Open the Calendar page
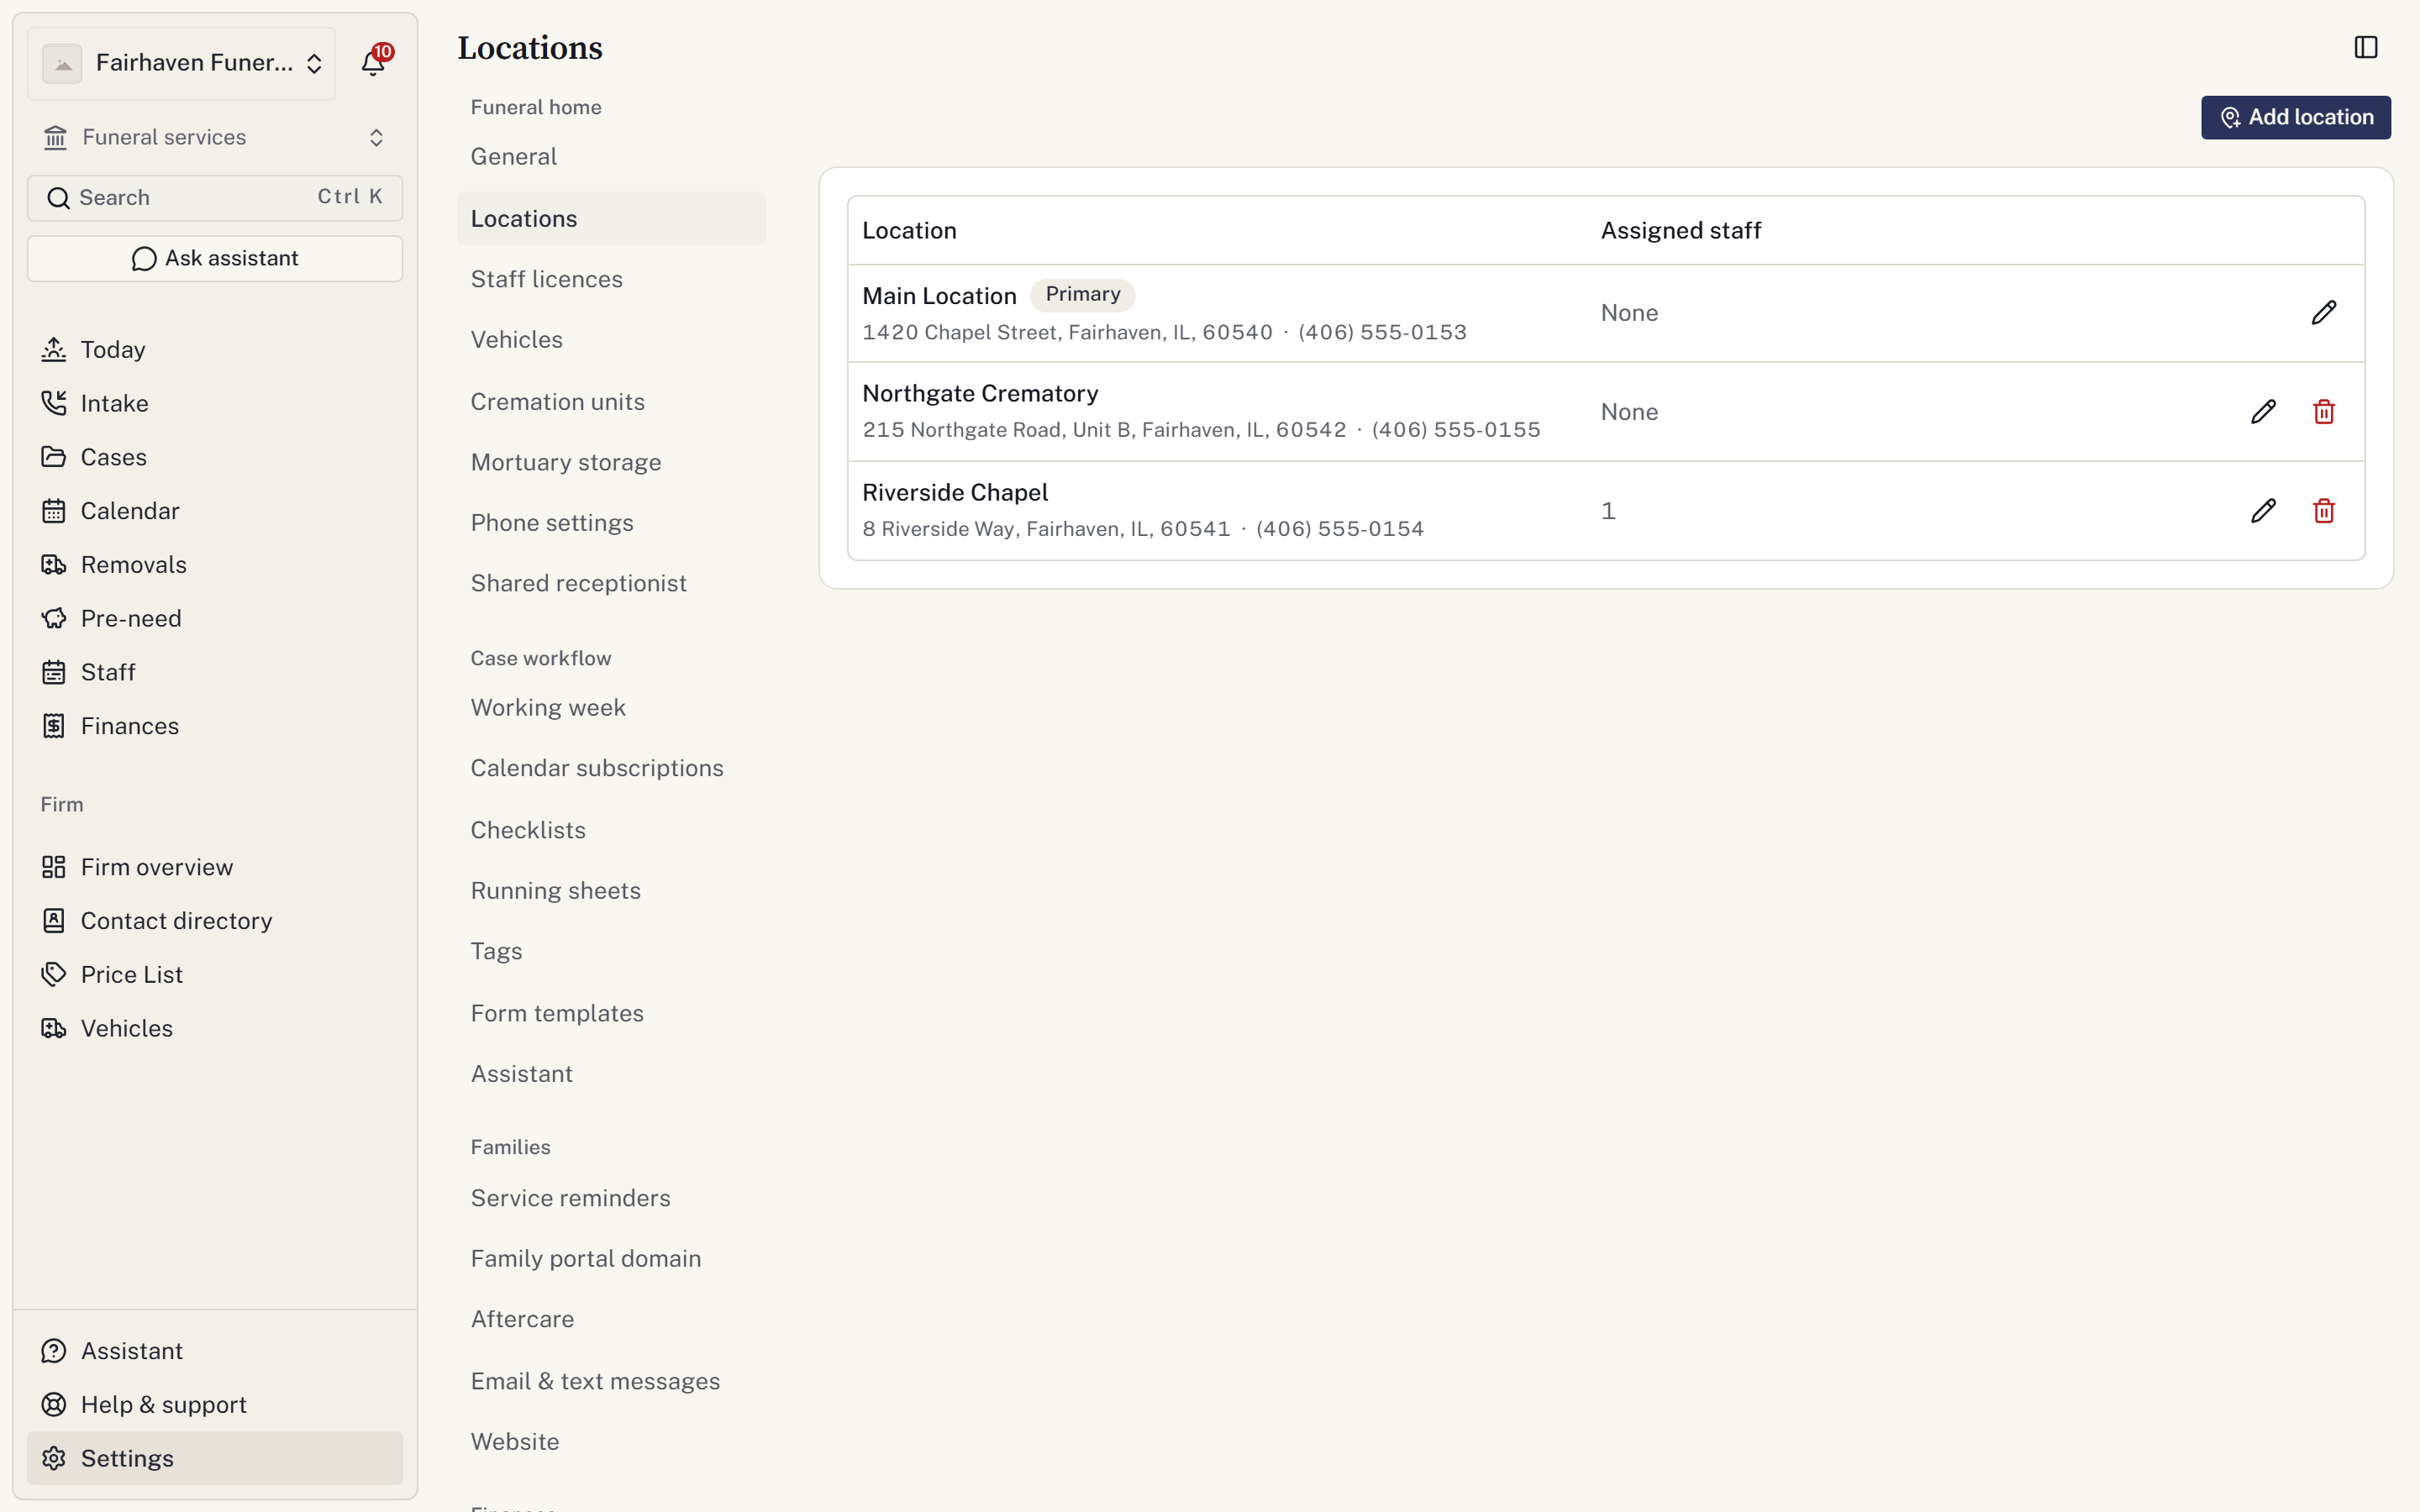Image resolution: width=2420 pixels, height=1512 pixels. [x=215, y=511]
